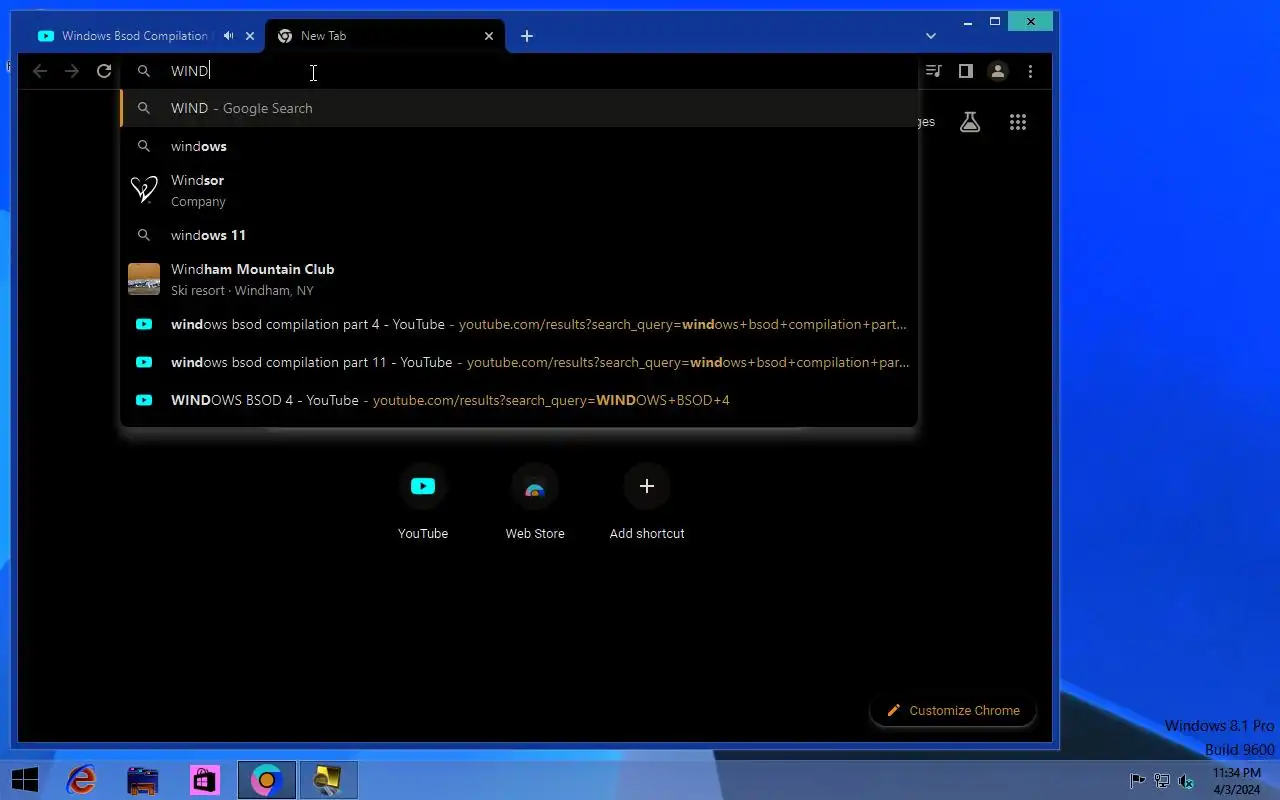The image size is (1280, 800).
Task: Open the media controls icon in toolbar
Action: tap(933, 71)
